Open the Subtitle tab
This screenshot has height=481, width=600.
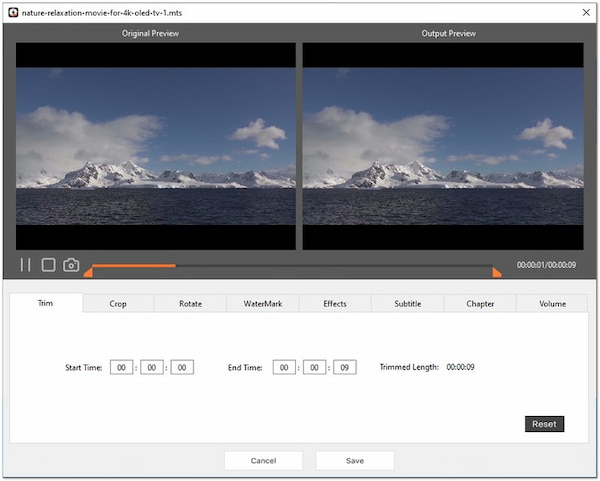[408, 304]
